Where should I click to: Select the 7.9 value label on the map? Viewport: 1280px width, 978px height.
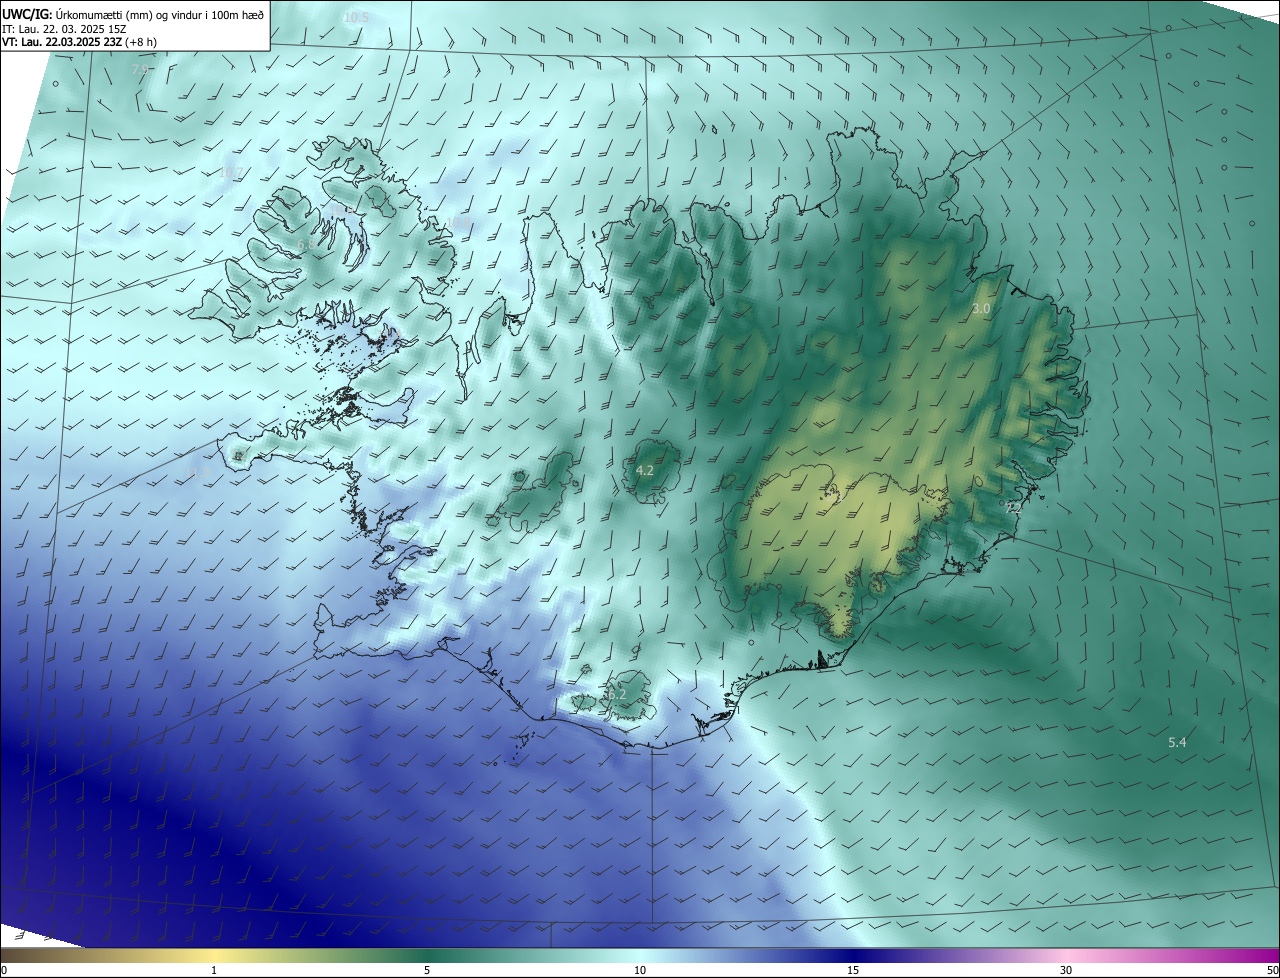click(x=140, y=69)
